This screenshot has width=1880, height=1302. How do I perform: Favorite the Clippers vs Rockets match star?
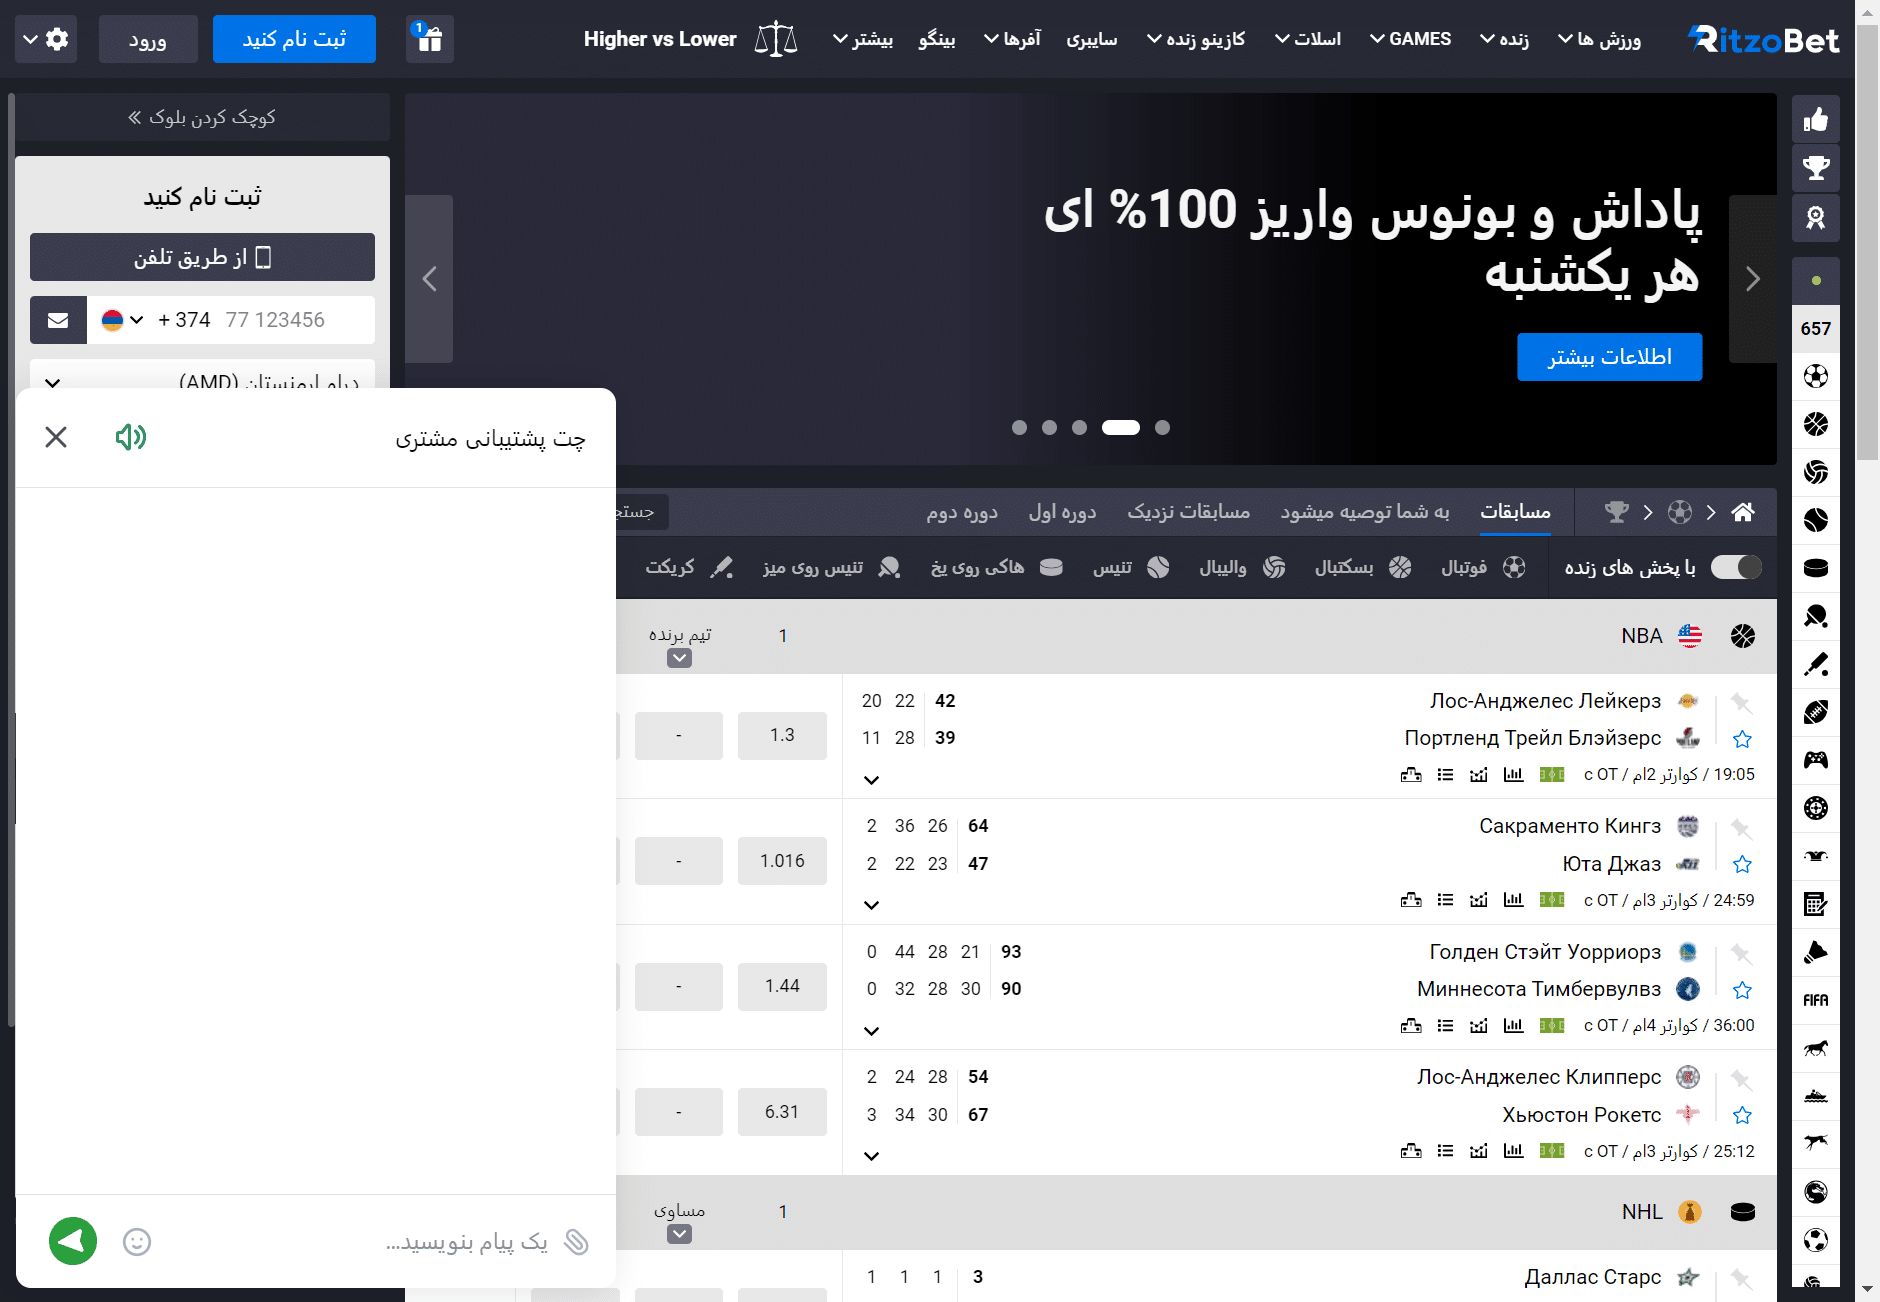coord(1742,1115)
